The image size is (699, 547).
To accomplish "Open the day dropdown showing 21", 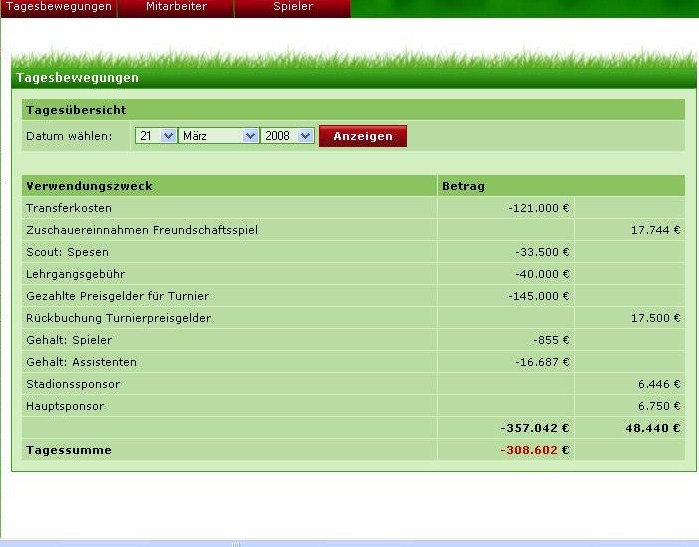I will tap(156, 136).
